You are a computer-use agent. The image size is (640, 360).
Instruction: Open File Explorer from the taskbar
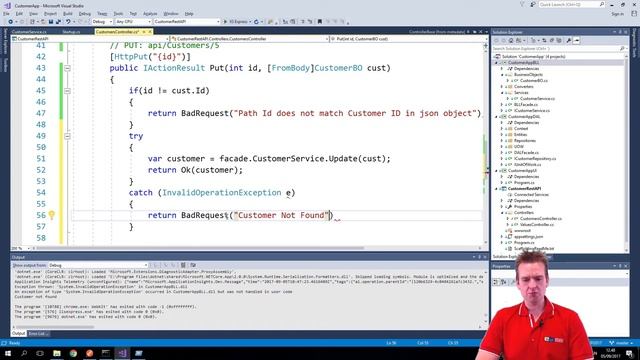click(x=57, y=353)
